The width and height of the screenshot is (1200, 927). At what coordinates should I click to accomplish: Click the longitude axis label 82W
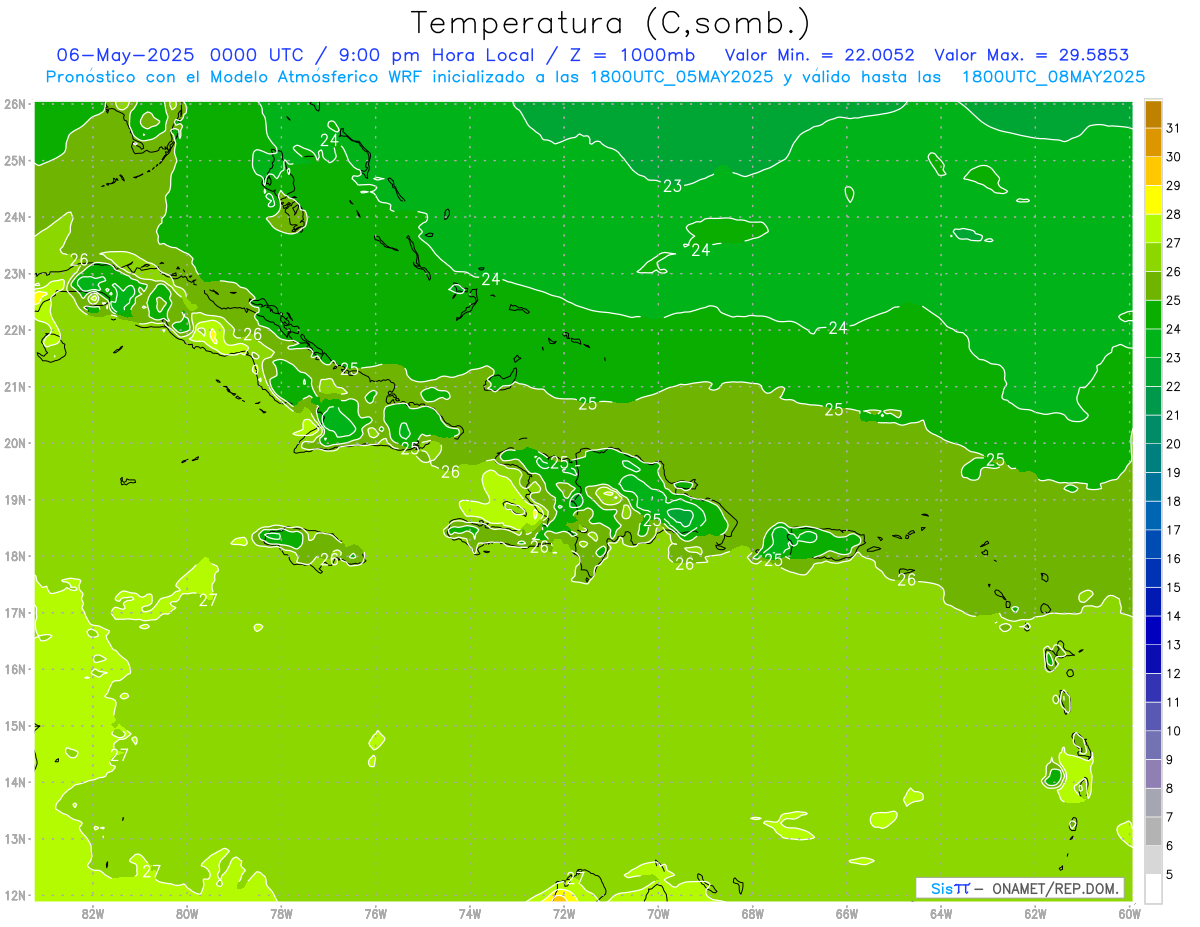[x=93, y=913]
